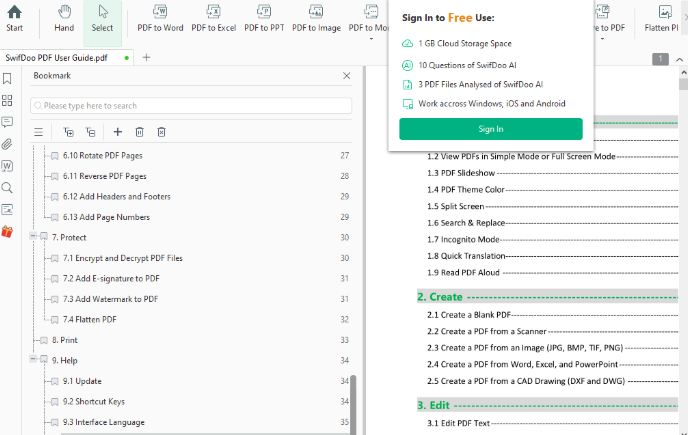Open bookmark 9.3 Interface Language
This screenshot has height=435, width=688.
pos(104,422)
